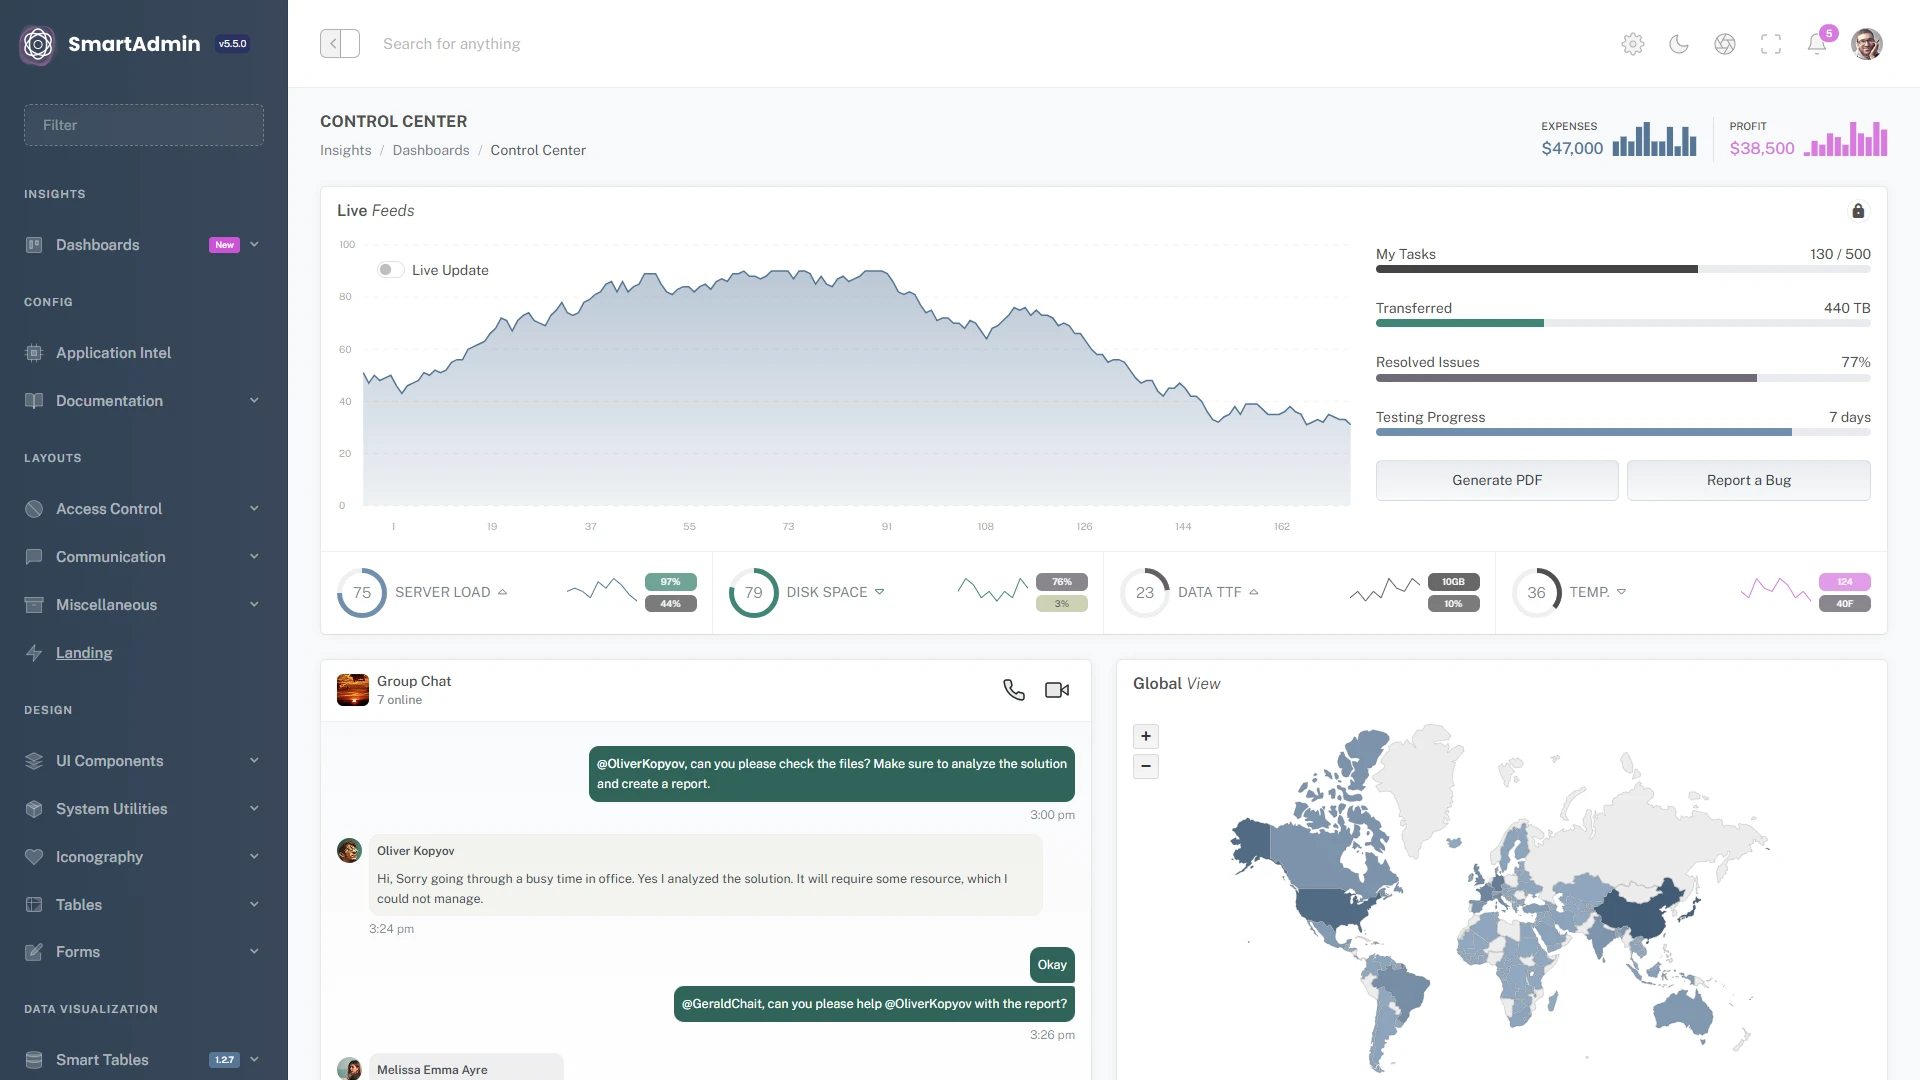
Task: Expand the Tables chevron
Action: pyautogui.click(x=254, y=905)
